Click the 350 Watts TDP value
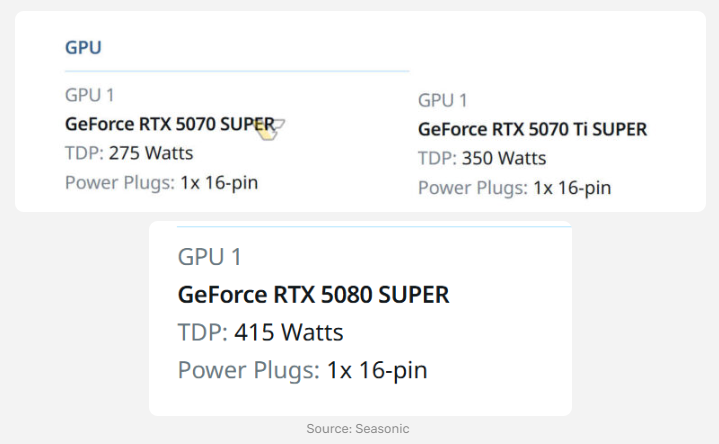The height and width of the screenshot is (444, 719). point(504,158)
